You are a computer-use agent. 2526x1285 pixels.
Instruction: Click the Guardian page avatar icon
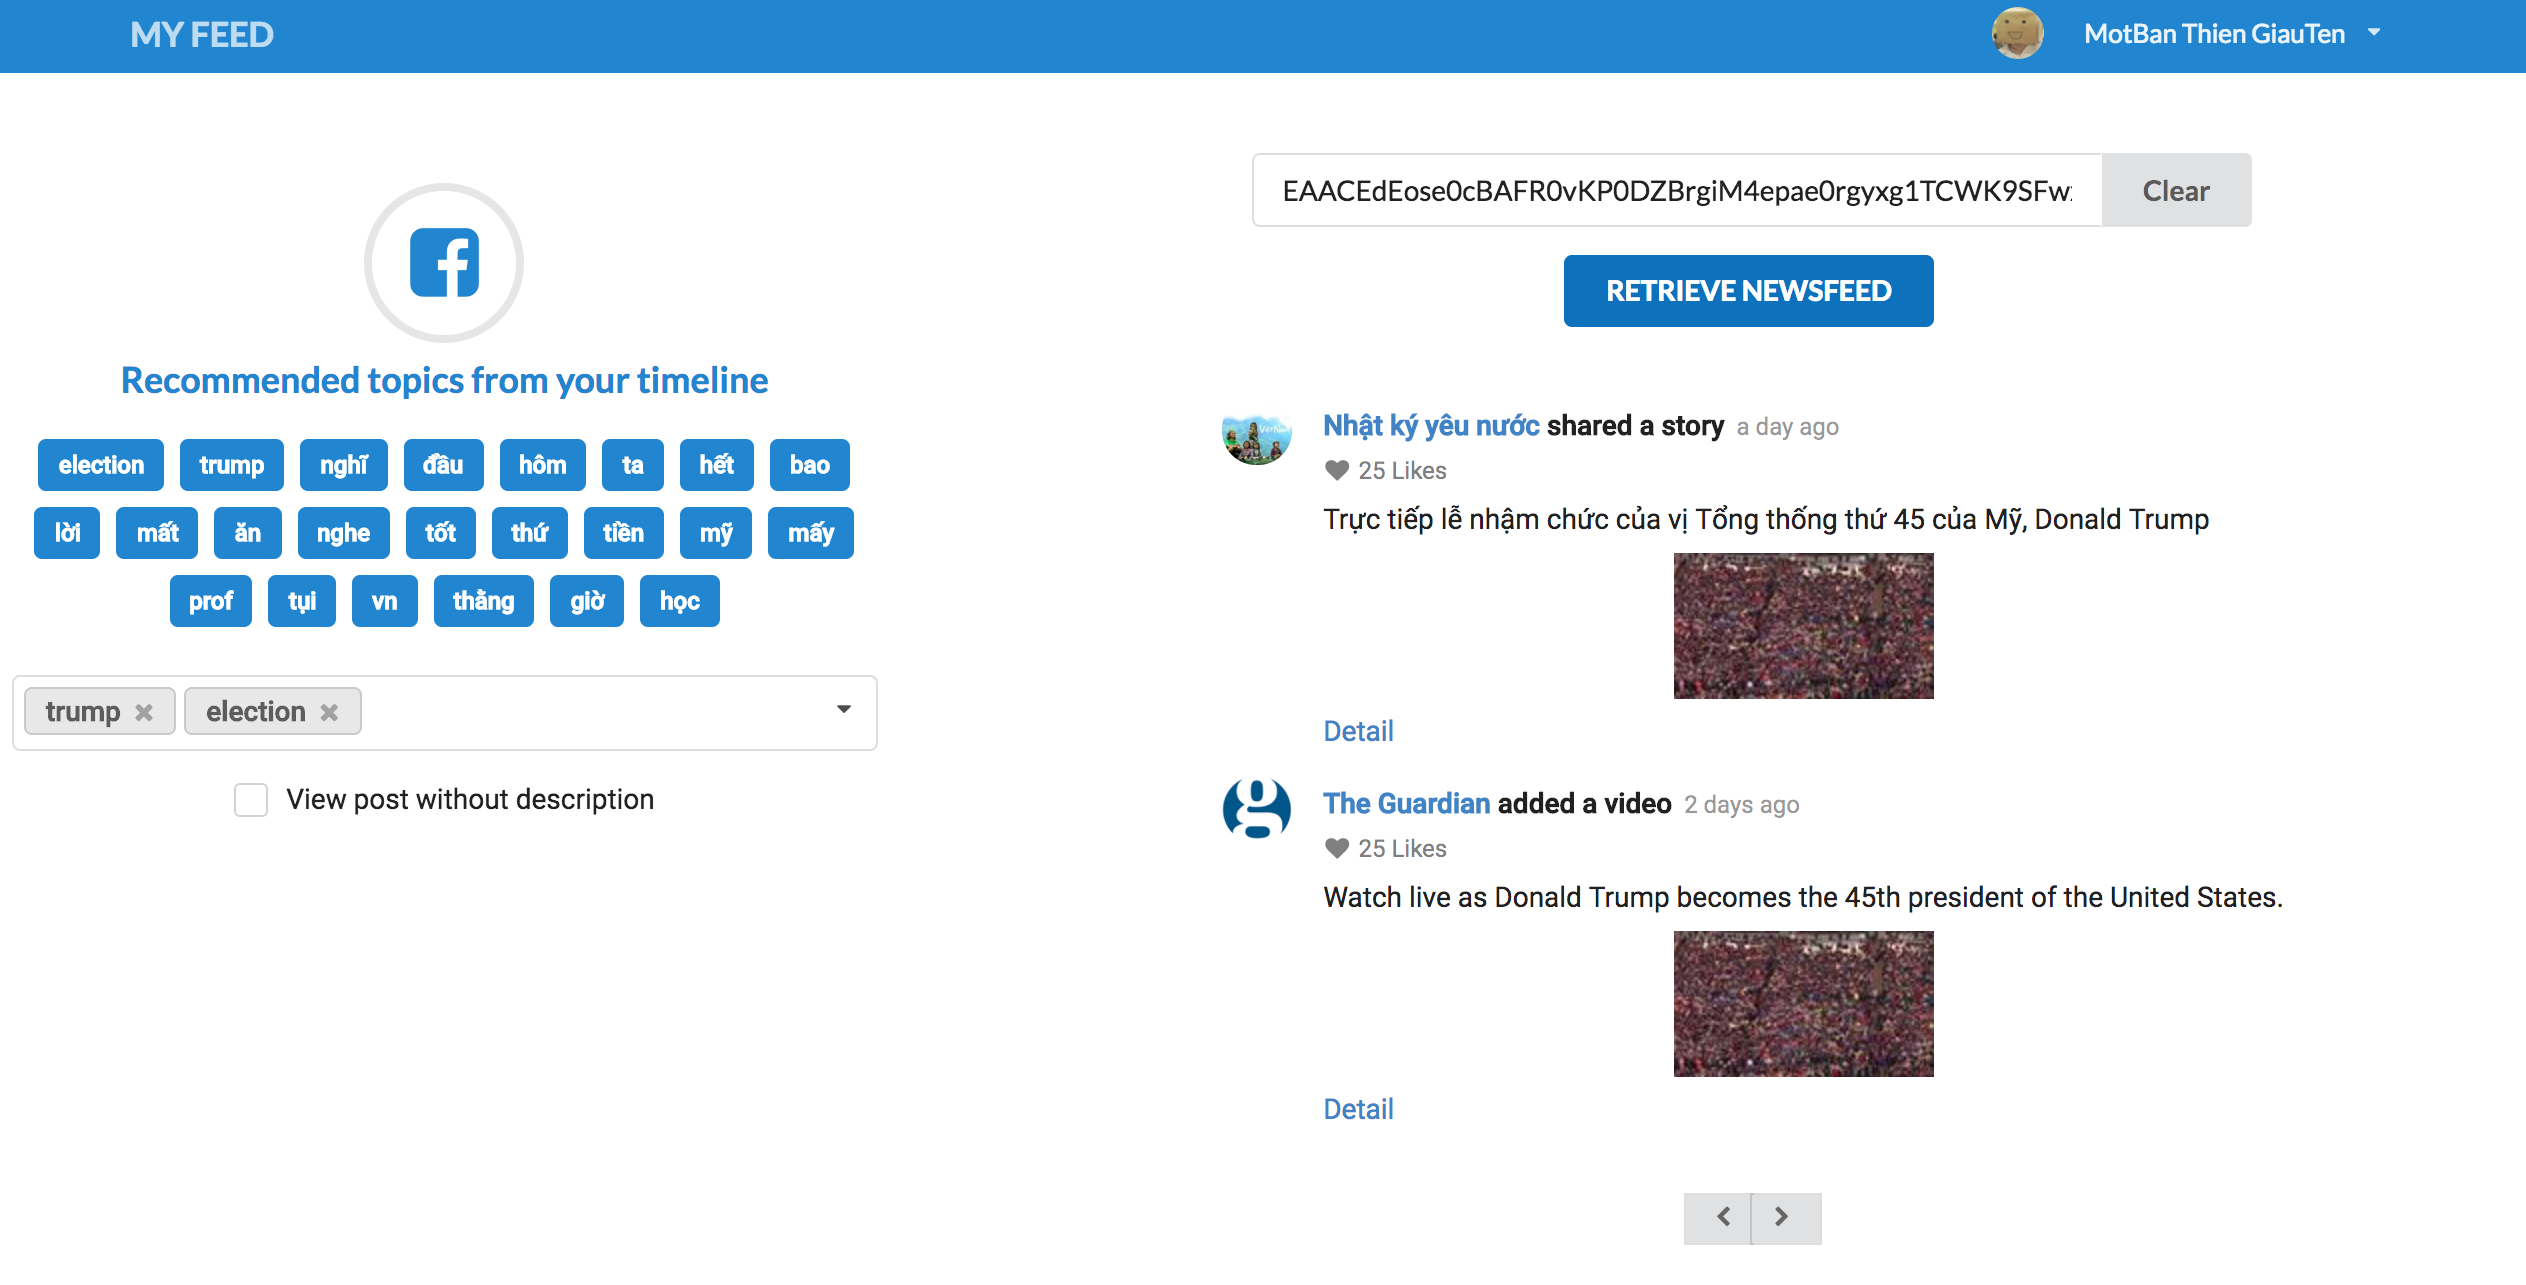tap(1256, 808)
